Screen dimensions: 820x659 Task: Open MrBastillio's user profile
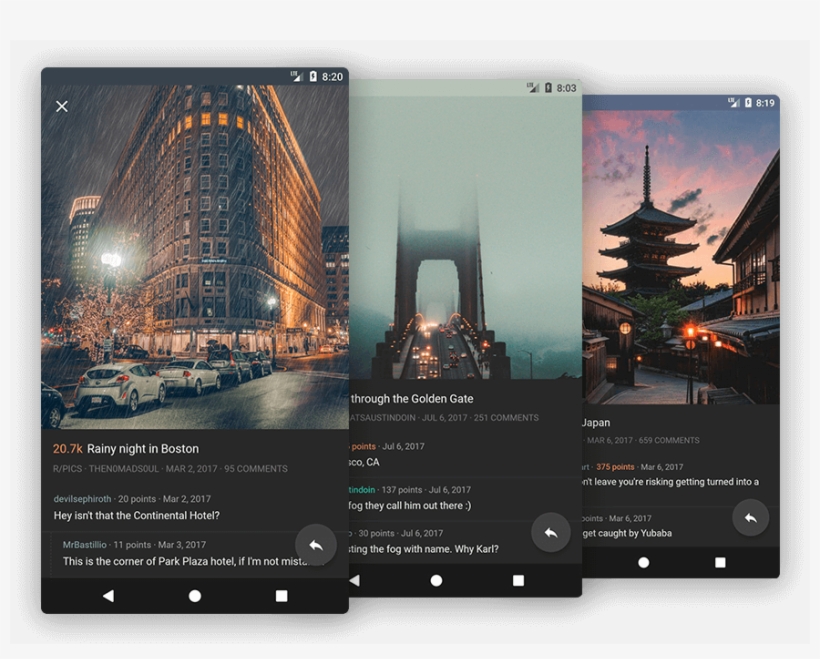pos(84,545)
